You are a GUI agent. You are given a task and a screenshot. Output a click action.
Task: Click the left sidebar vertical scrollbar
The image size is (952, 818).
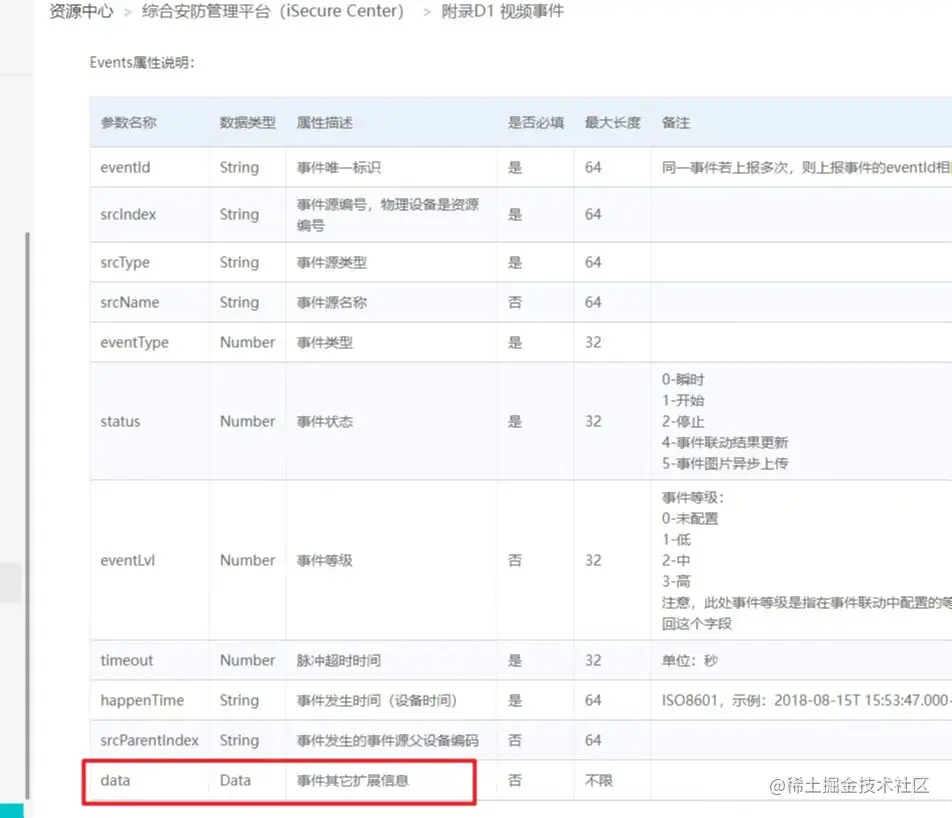27,515
